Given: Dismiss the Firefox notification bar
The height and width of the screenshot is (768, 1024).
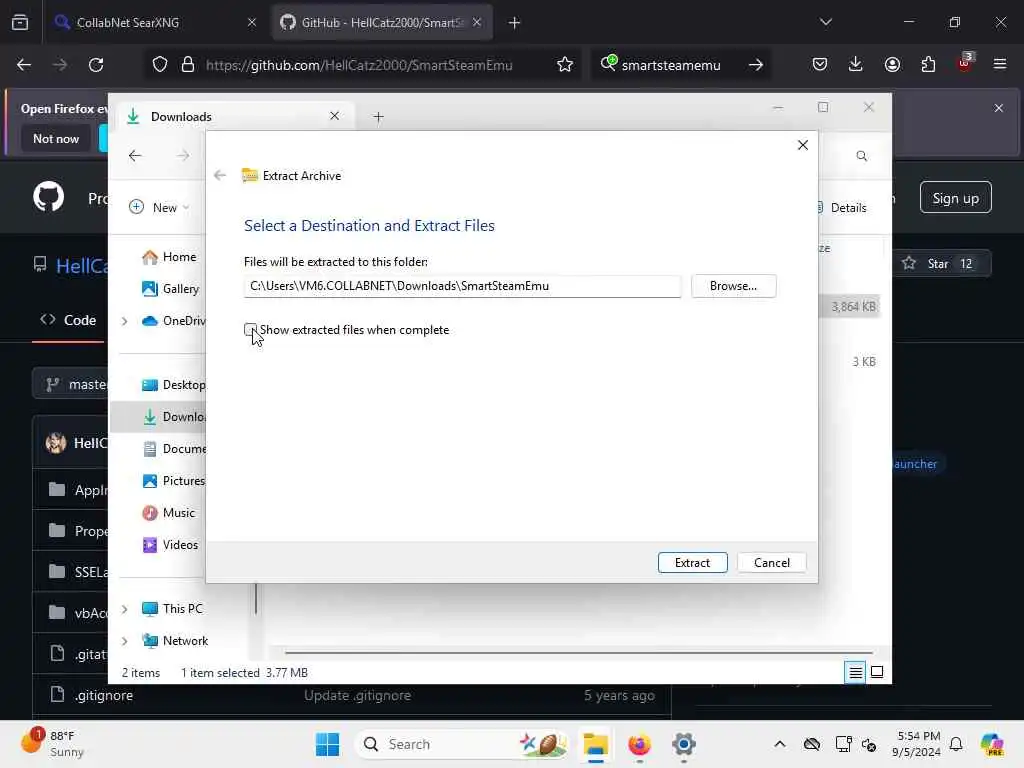Looking at the screenshot, I should point(999,108).
